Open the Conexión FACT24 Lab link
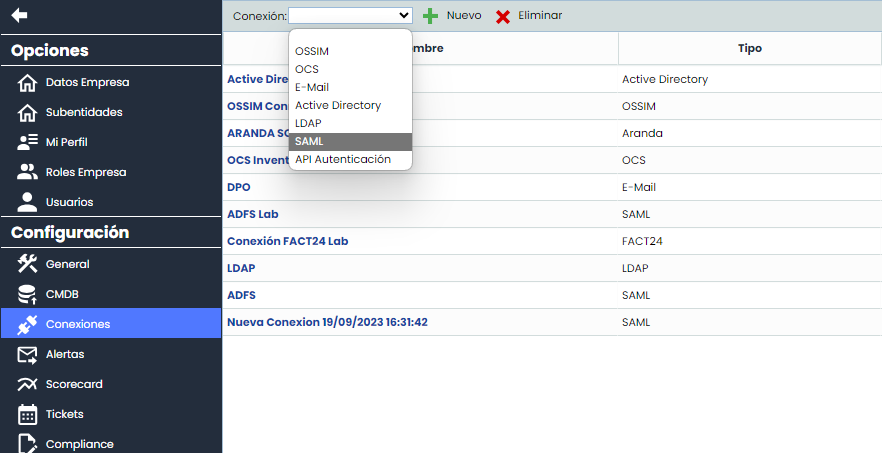This screenshot has height=453, width=882. 287,241
